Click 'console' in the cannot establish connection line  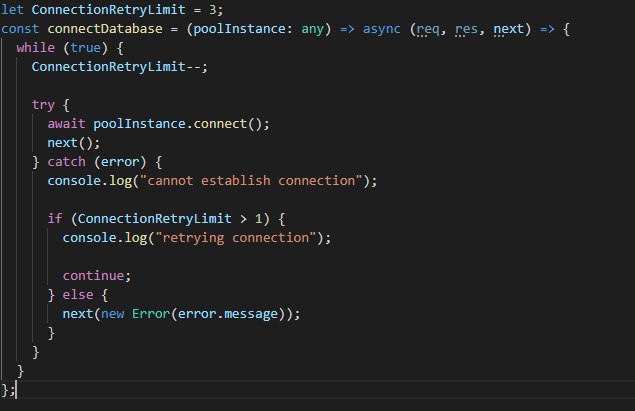point(74,181)
